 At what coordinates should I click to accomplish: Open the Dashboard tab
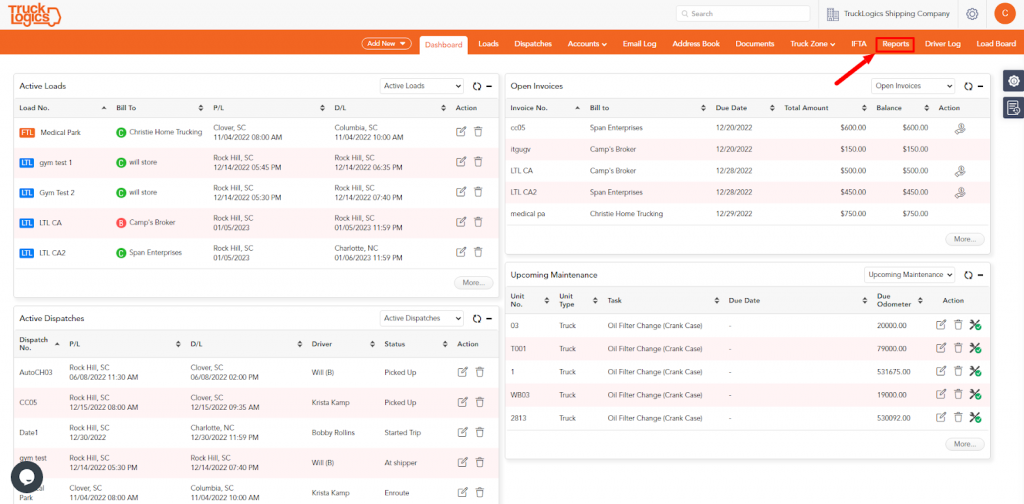click(x=443, y=44)
